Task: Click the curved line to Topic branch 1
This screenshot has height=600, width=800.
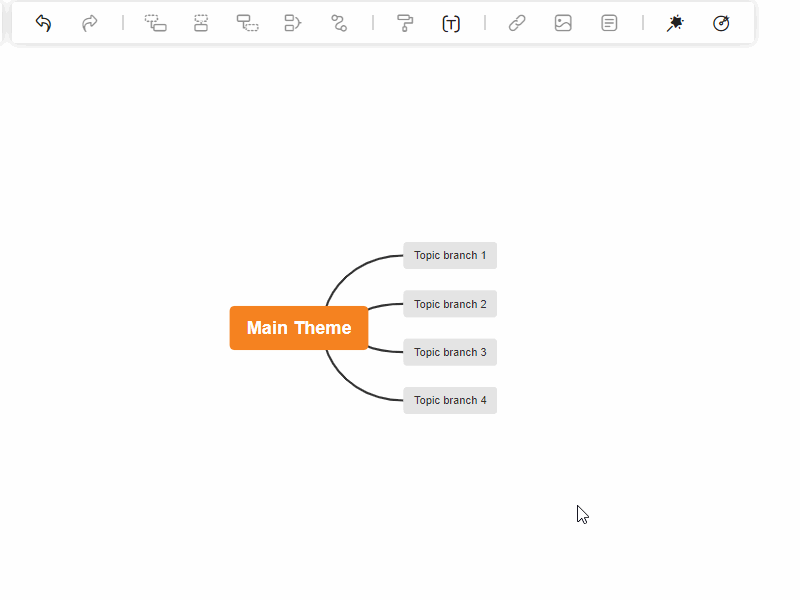Action: tap(350, 272)
